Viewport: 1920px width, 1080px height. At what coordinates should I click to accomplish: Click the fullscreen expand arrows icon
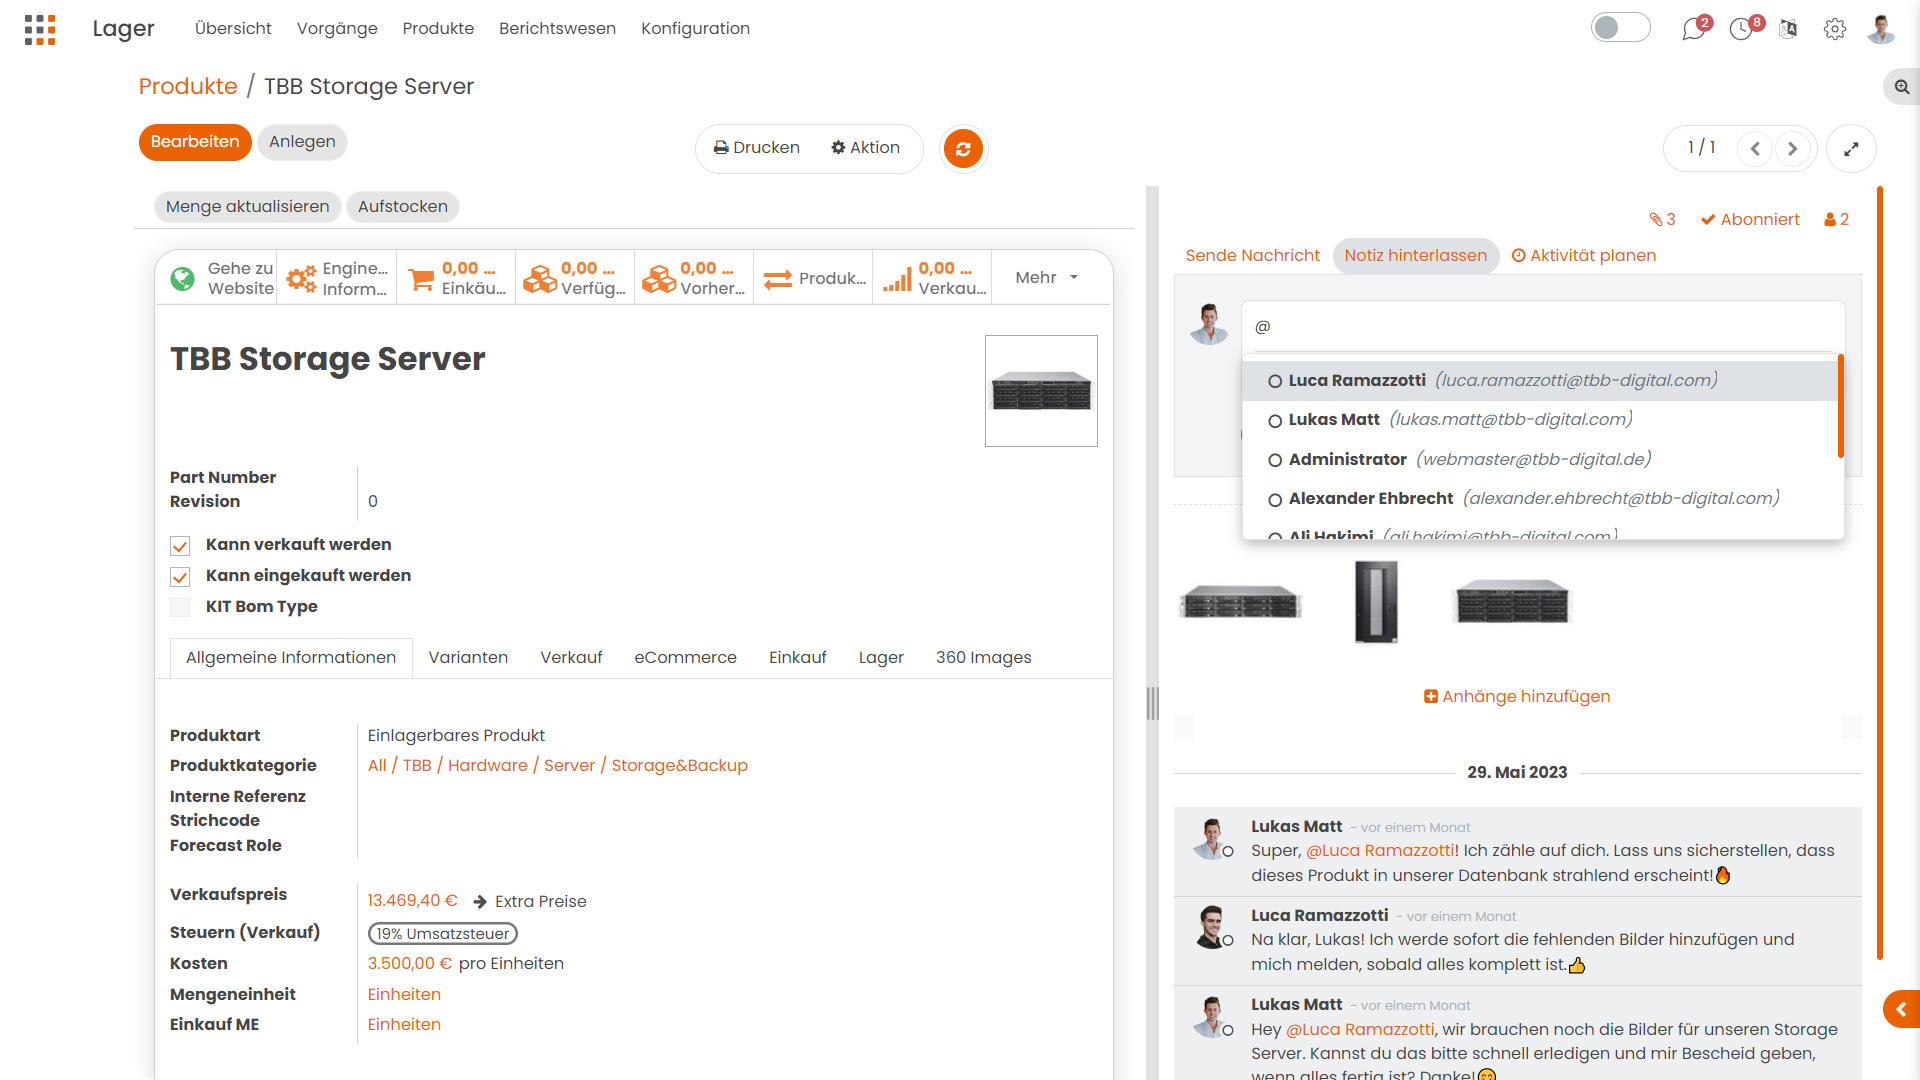tap(1851, 149)
